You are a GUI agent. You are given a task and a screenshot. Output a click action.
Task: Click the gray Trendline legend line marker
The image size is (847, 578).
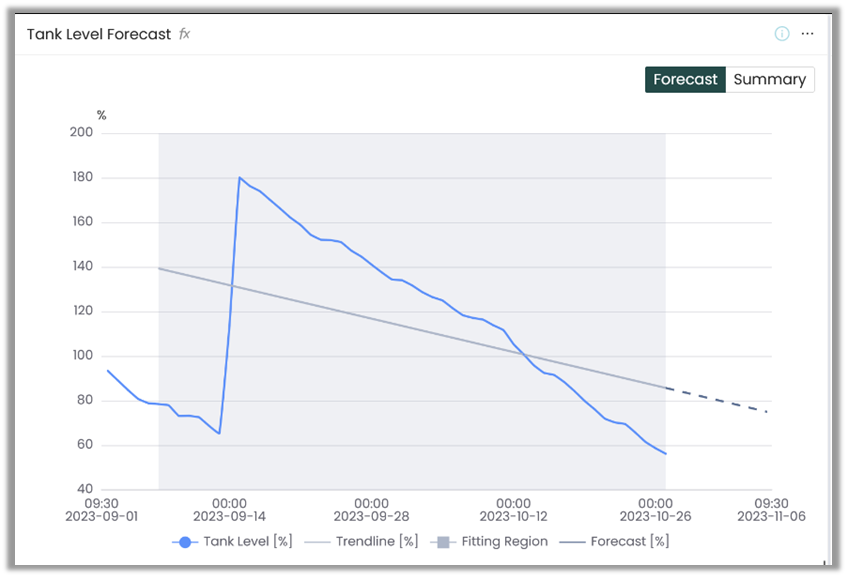pyautogui.click(x=316, y=542)
